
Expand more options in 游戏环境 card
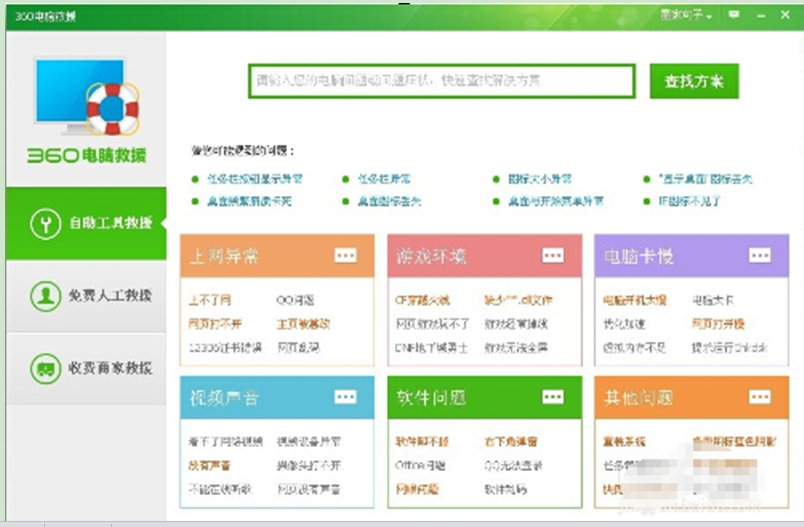coord(553,255)
